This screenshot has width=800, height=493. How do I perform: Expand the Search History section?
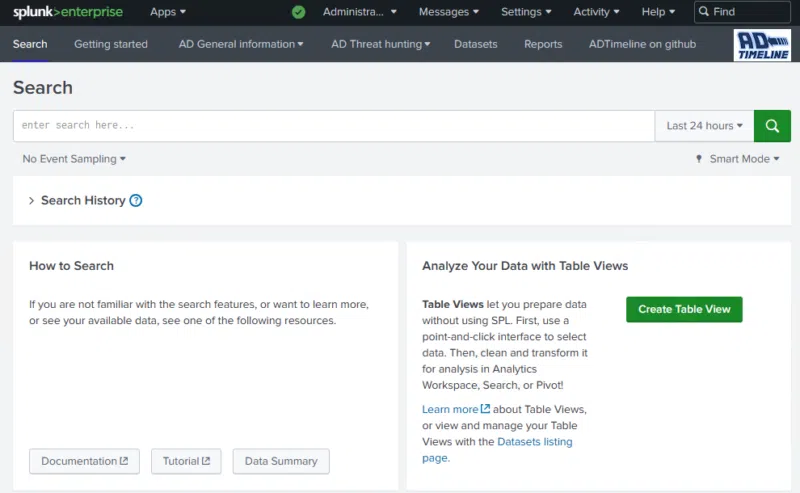82,201
